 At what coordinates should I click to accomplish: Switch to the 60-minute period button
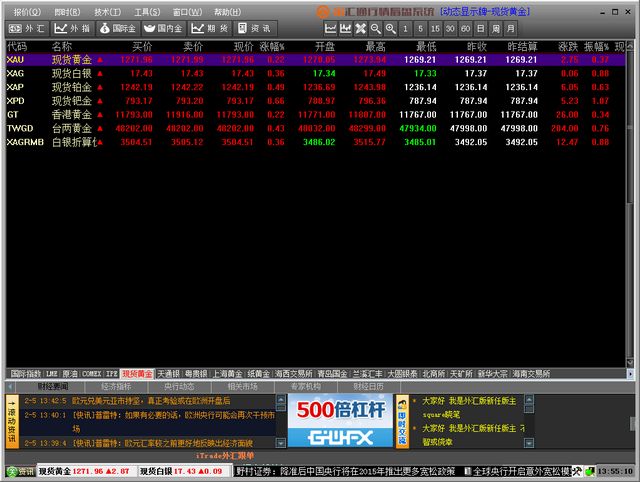tap(465, 29)
